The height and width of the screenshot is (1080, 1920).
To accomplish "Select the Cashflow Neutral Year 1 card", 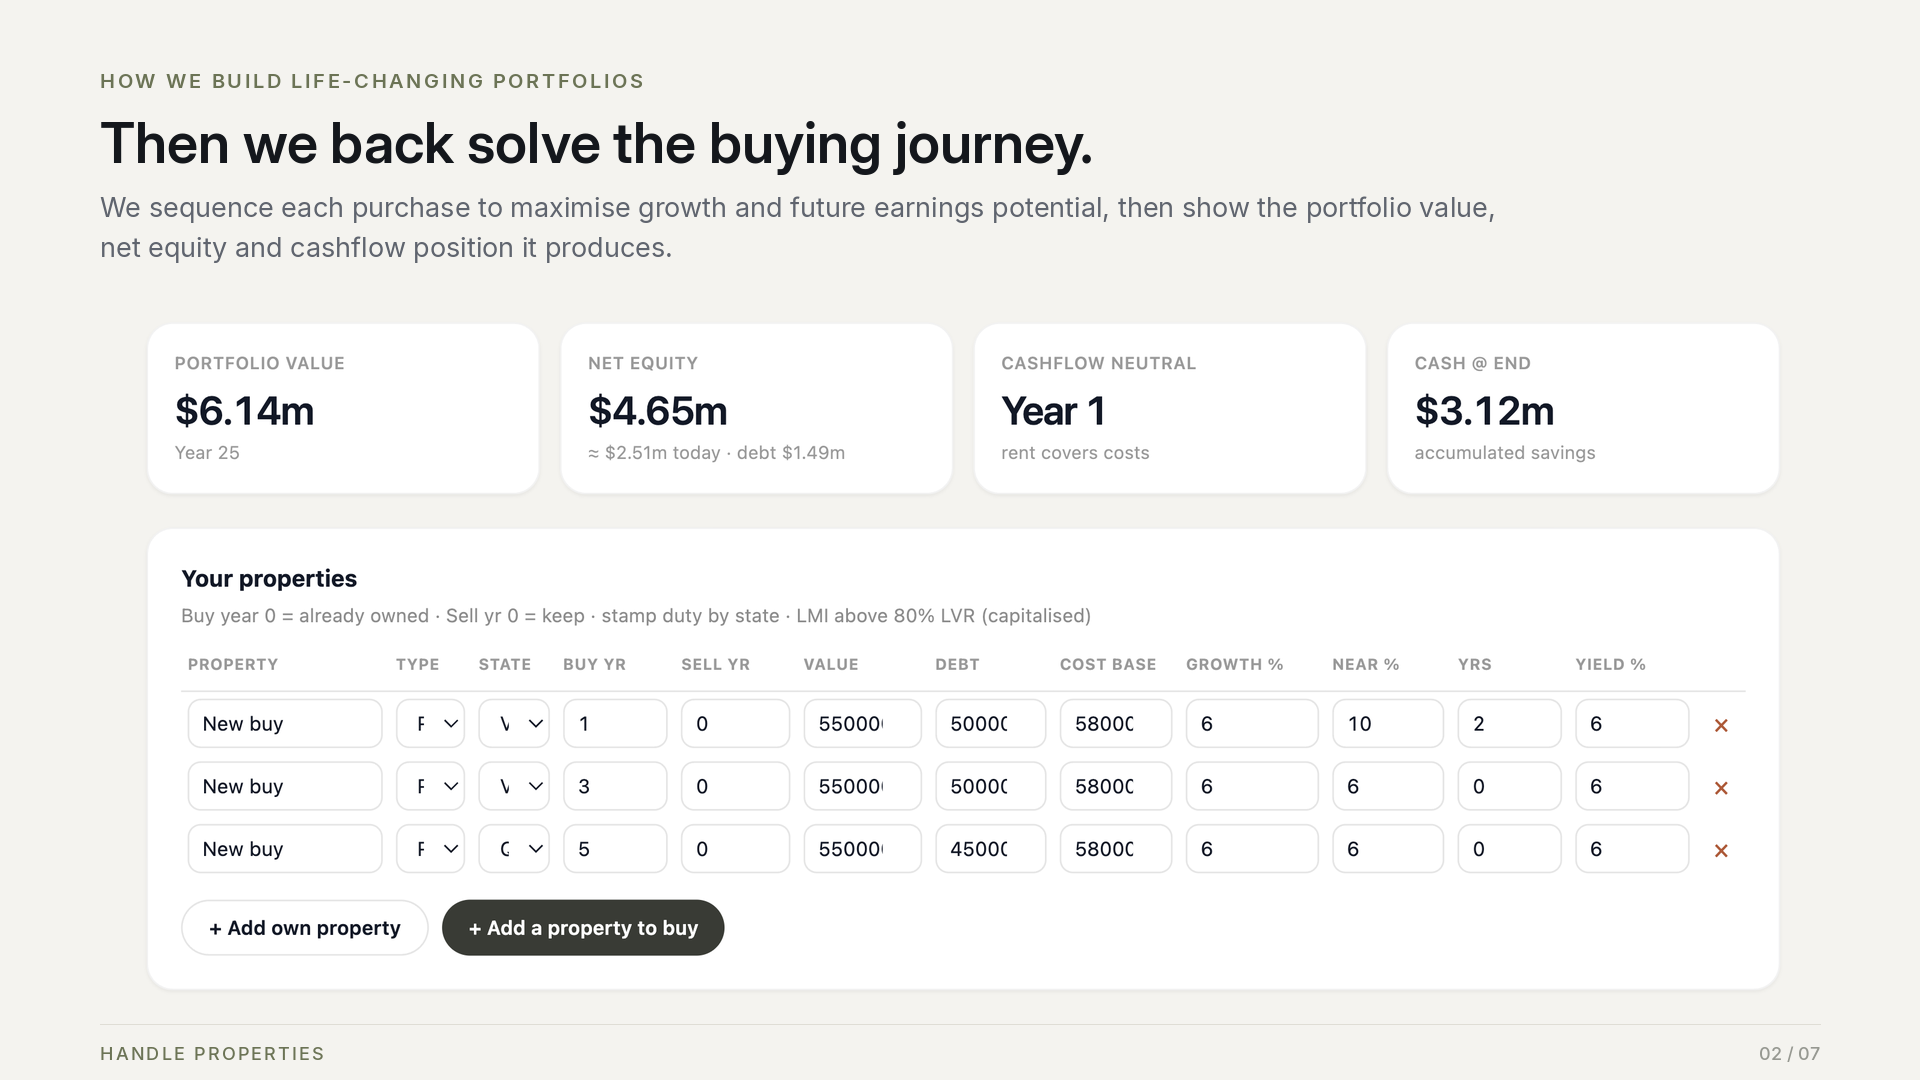I will point(1170,408).
